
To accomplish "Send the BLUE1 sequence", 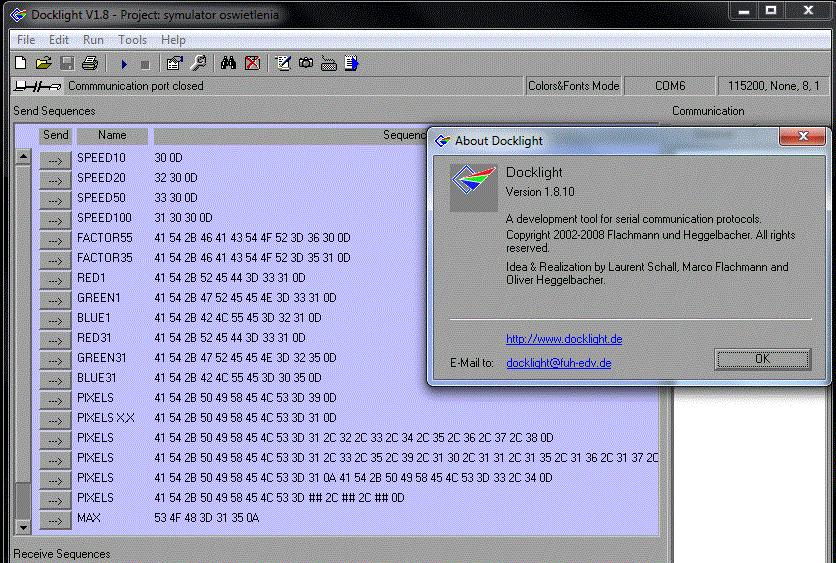I will pyautogui.click(x=55, y=320).
